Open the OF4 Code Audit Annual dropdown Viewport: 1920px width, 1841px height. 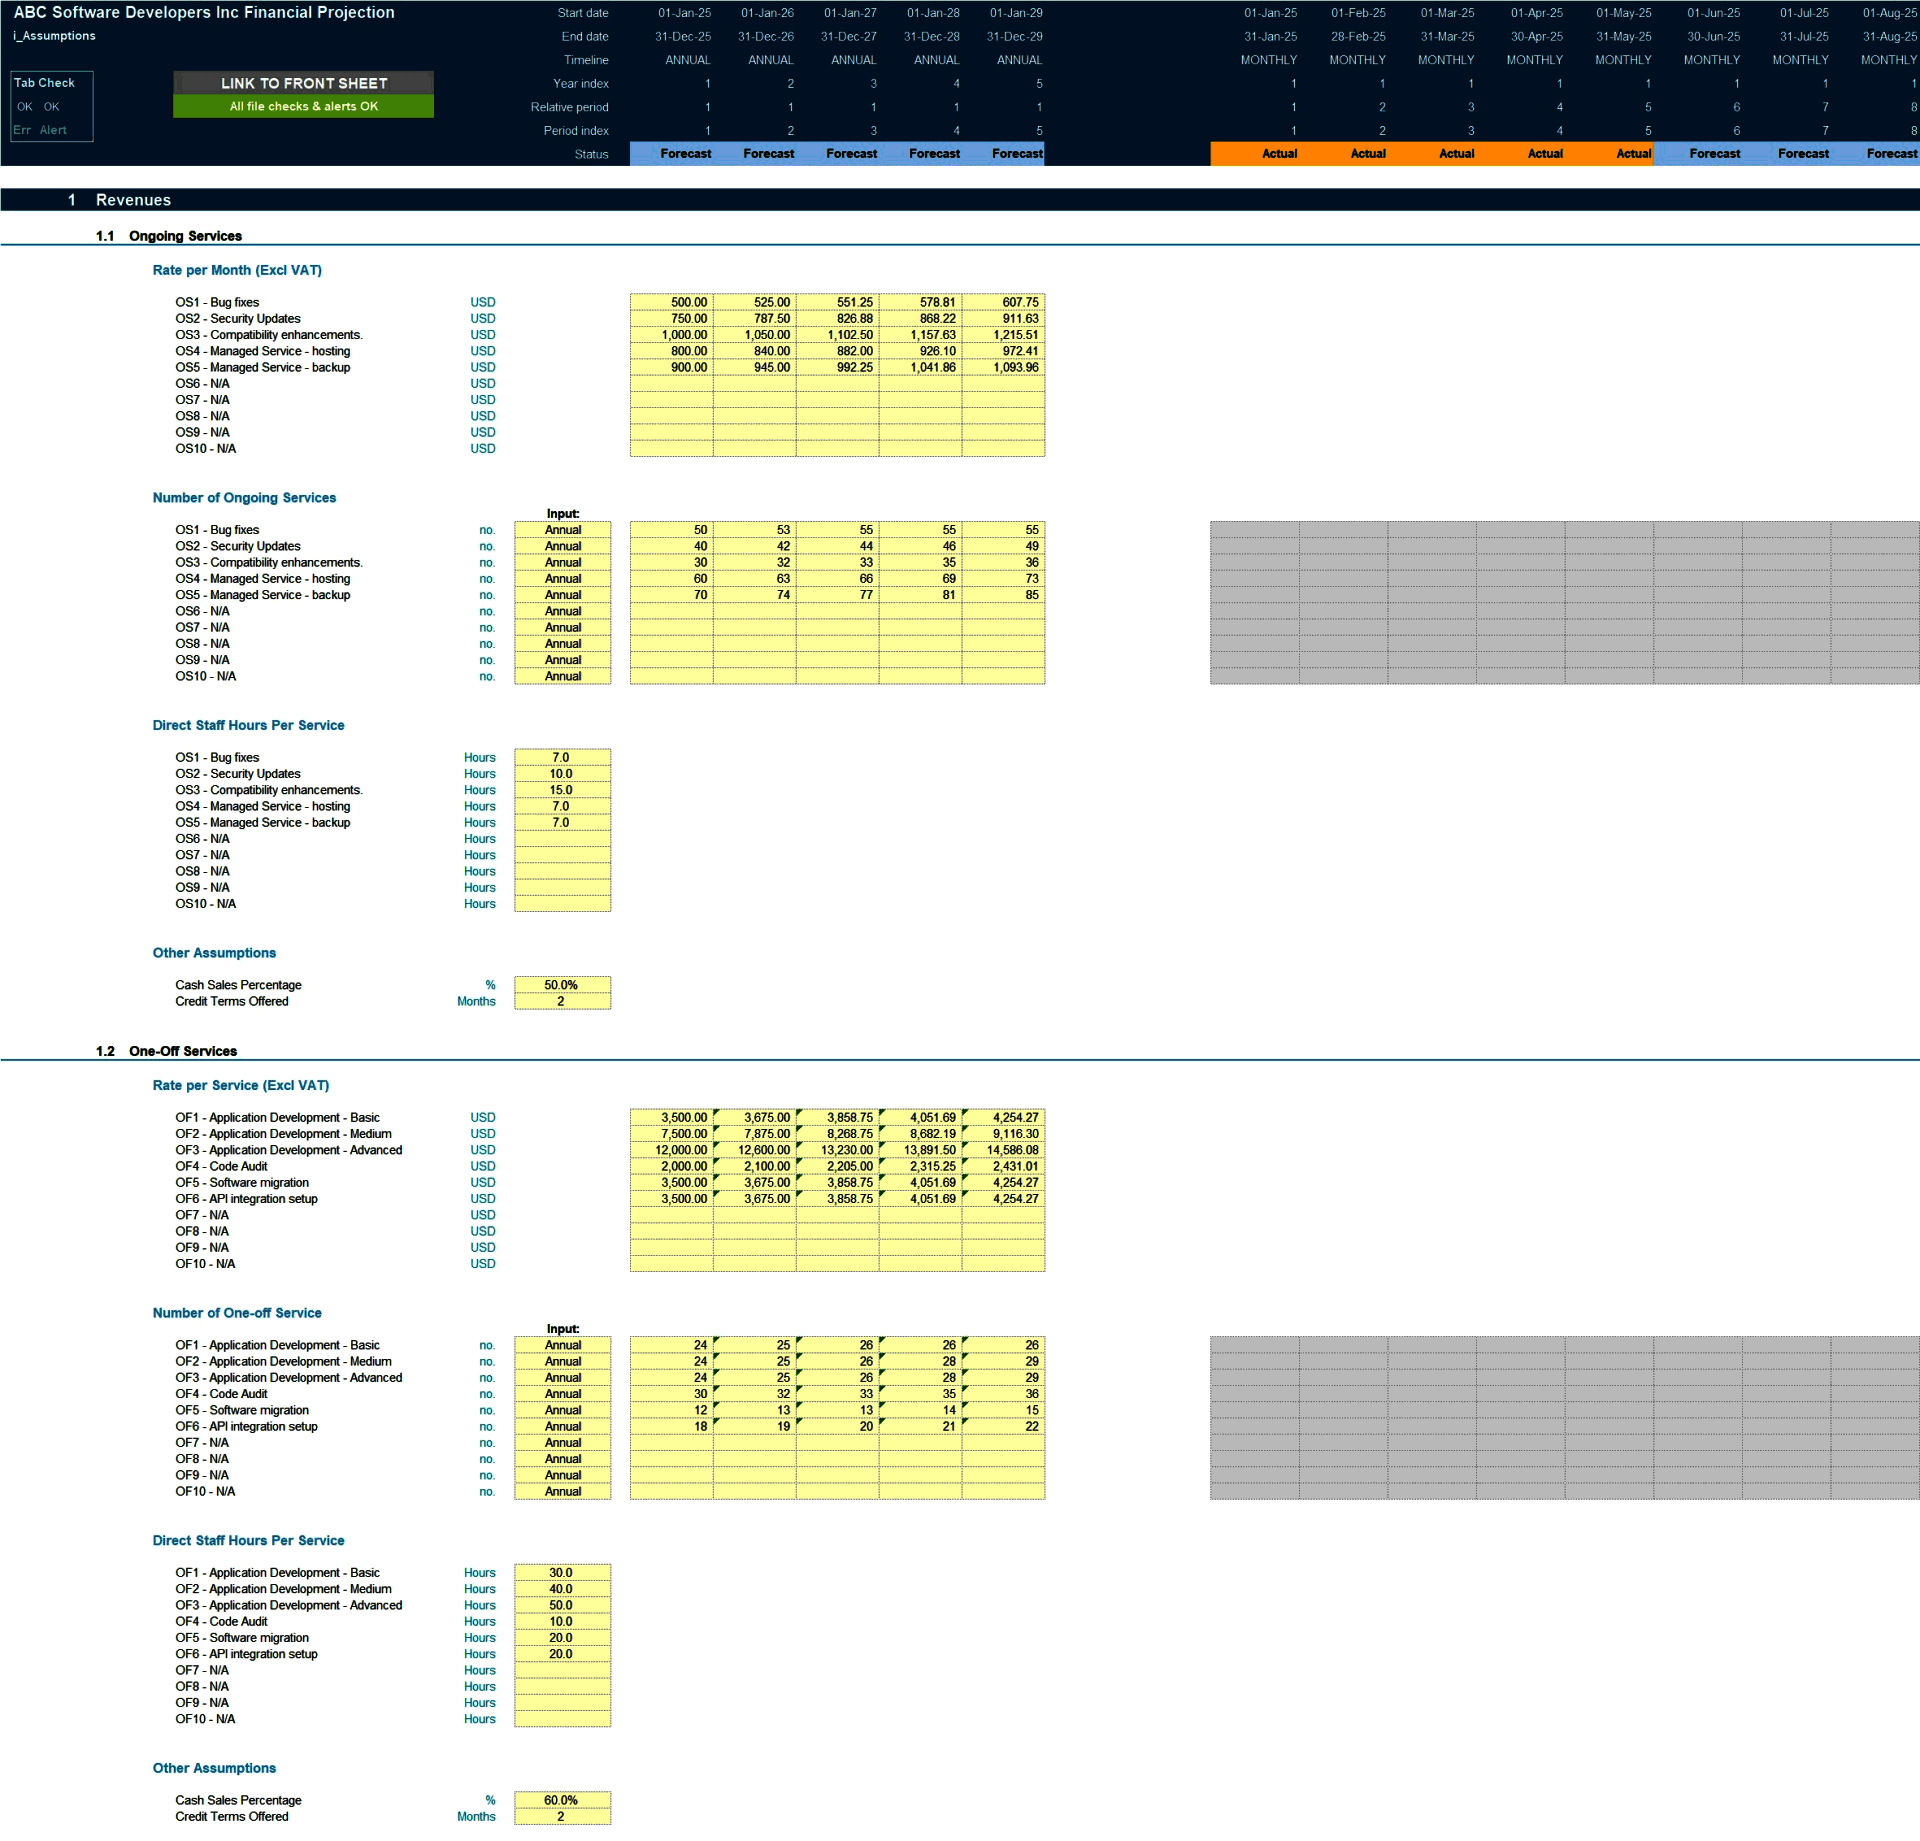(x=563, y=1394)
